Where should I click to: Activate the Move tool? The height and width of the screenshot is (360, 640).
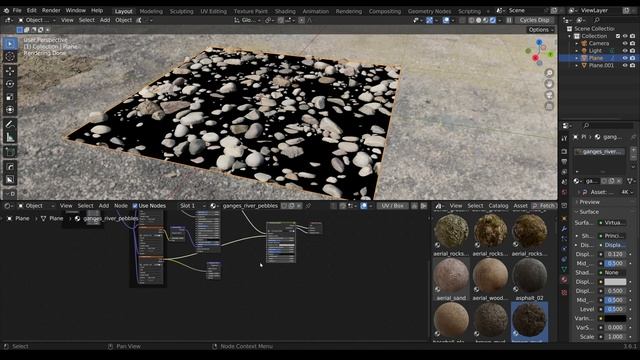coord(10,71)
